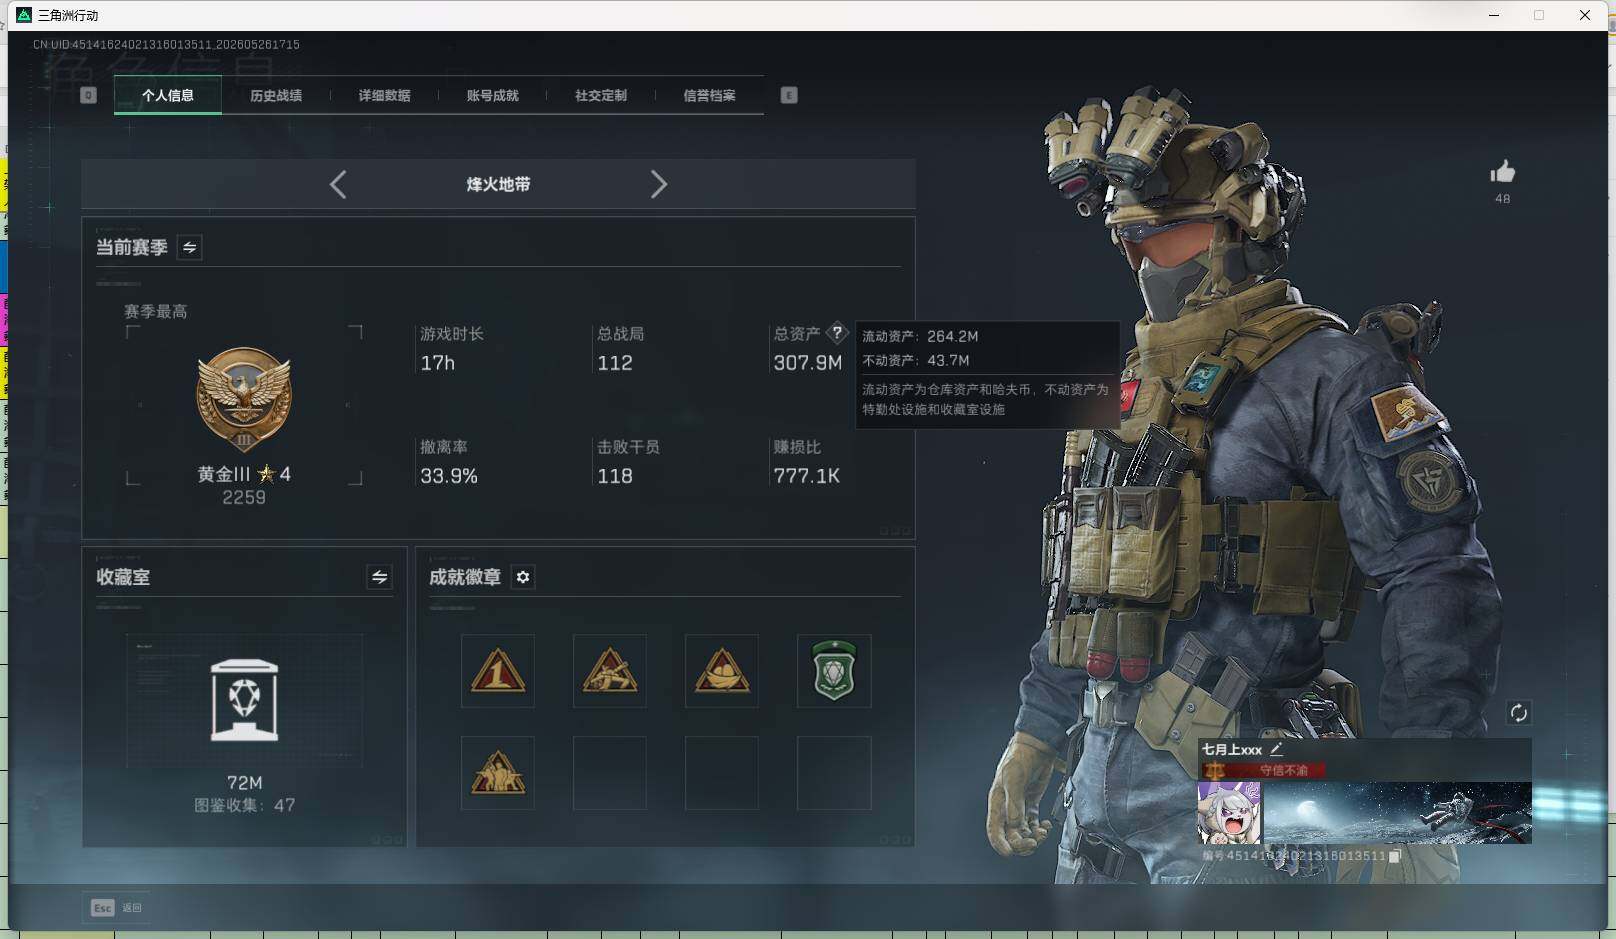
Task: Click the player avatar thumbnail
Action: [1229, 813]
